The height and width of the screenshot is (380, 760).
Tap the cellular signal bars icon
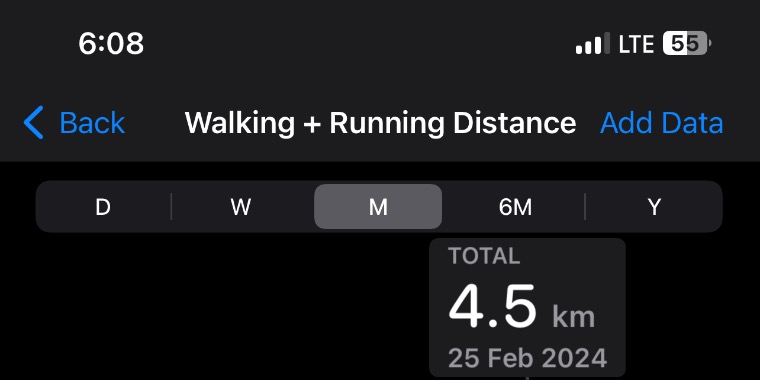tap(593, 44)
